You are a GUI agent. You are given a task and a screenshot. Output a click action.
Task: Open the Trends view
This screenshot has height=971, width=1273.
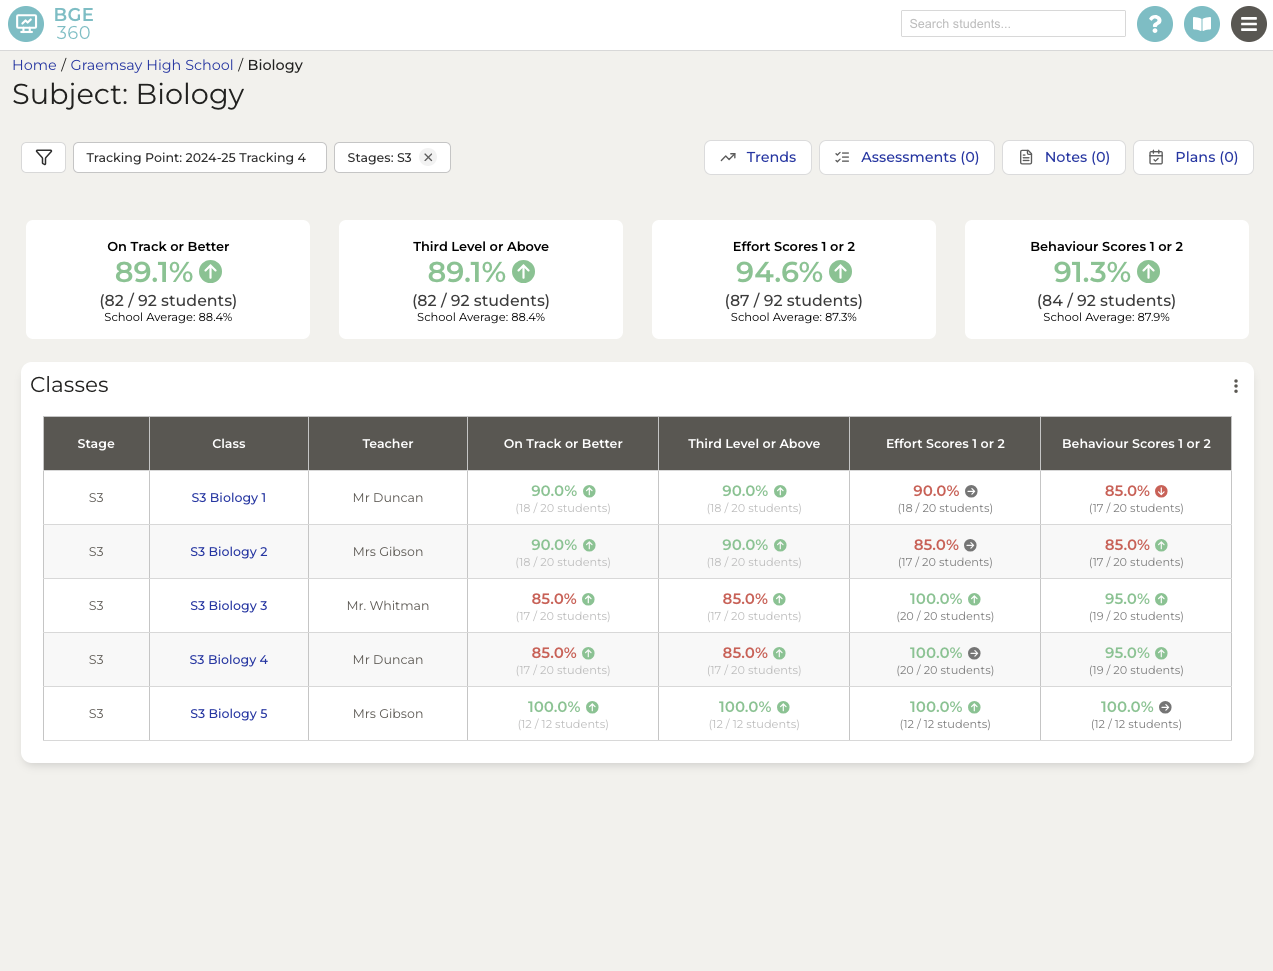(758, 157)
